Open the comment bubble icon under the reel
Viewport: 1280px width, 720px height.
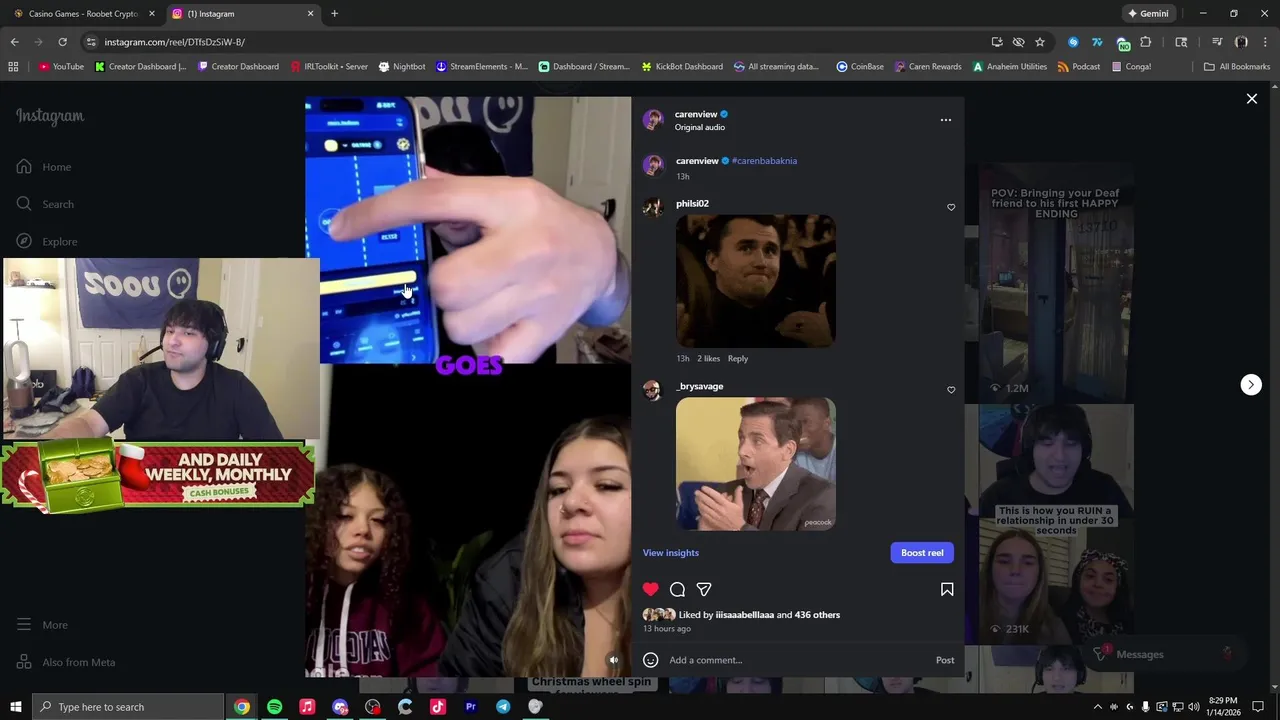(x=677, y=589)
